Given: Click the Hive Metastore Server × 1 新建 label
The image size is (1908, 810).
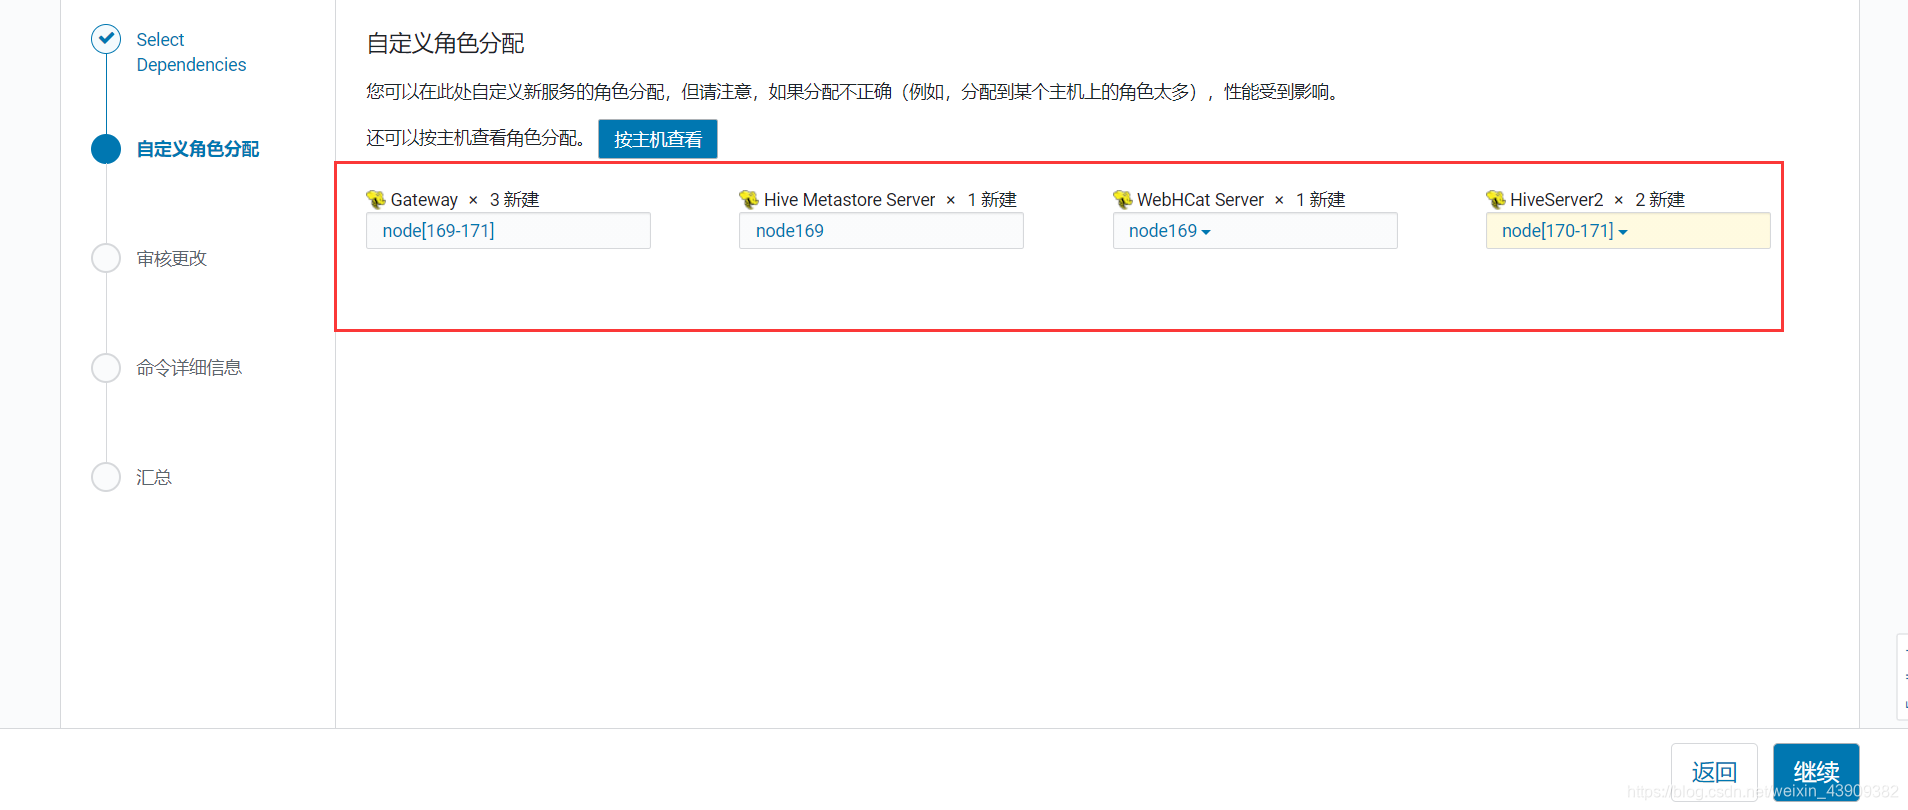Looking at the screenshot, I should [890, 199].
